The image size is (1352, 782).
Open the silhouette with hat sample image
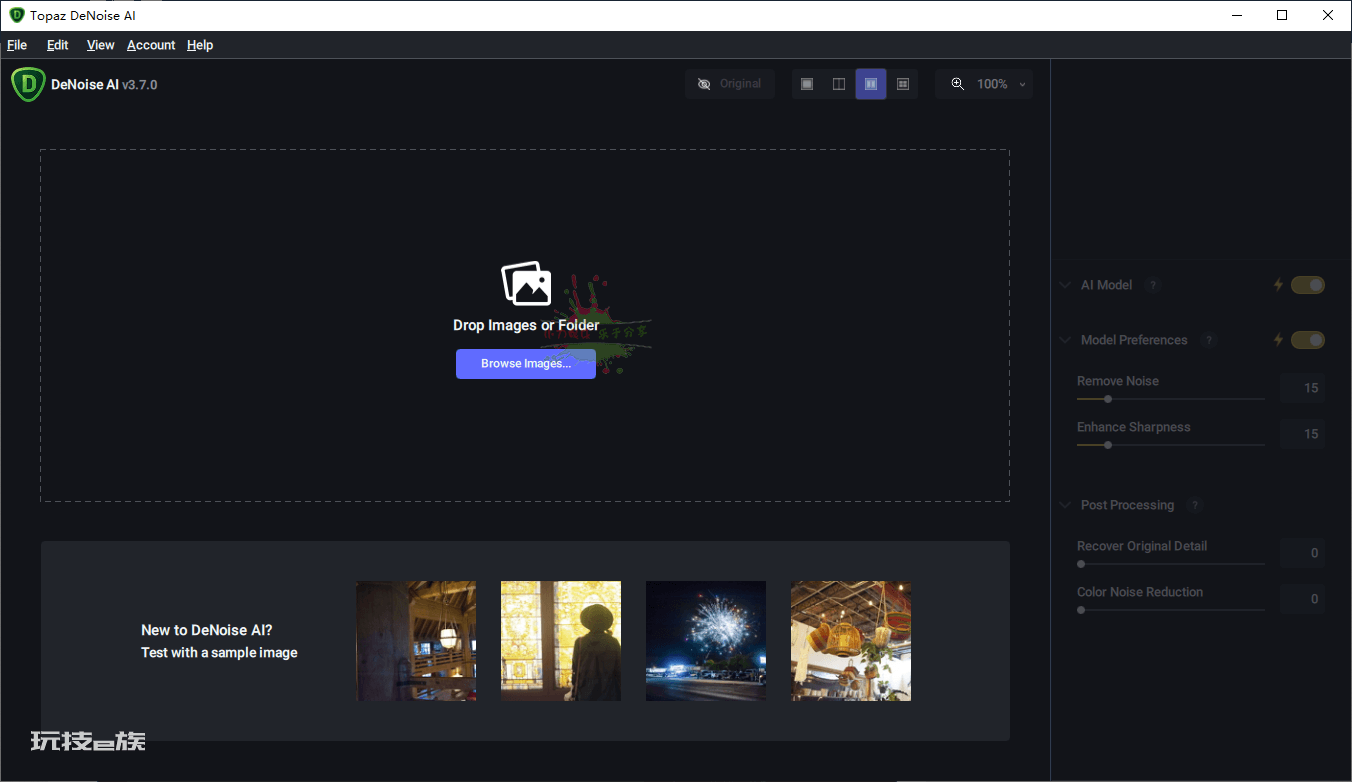point(561,641)
